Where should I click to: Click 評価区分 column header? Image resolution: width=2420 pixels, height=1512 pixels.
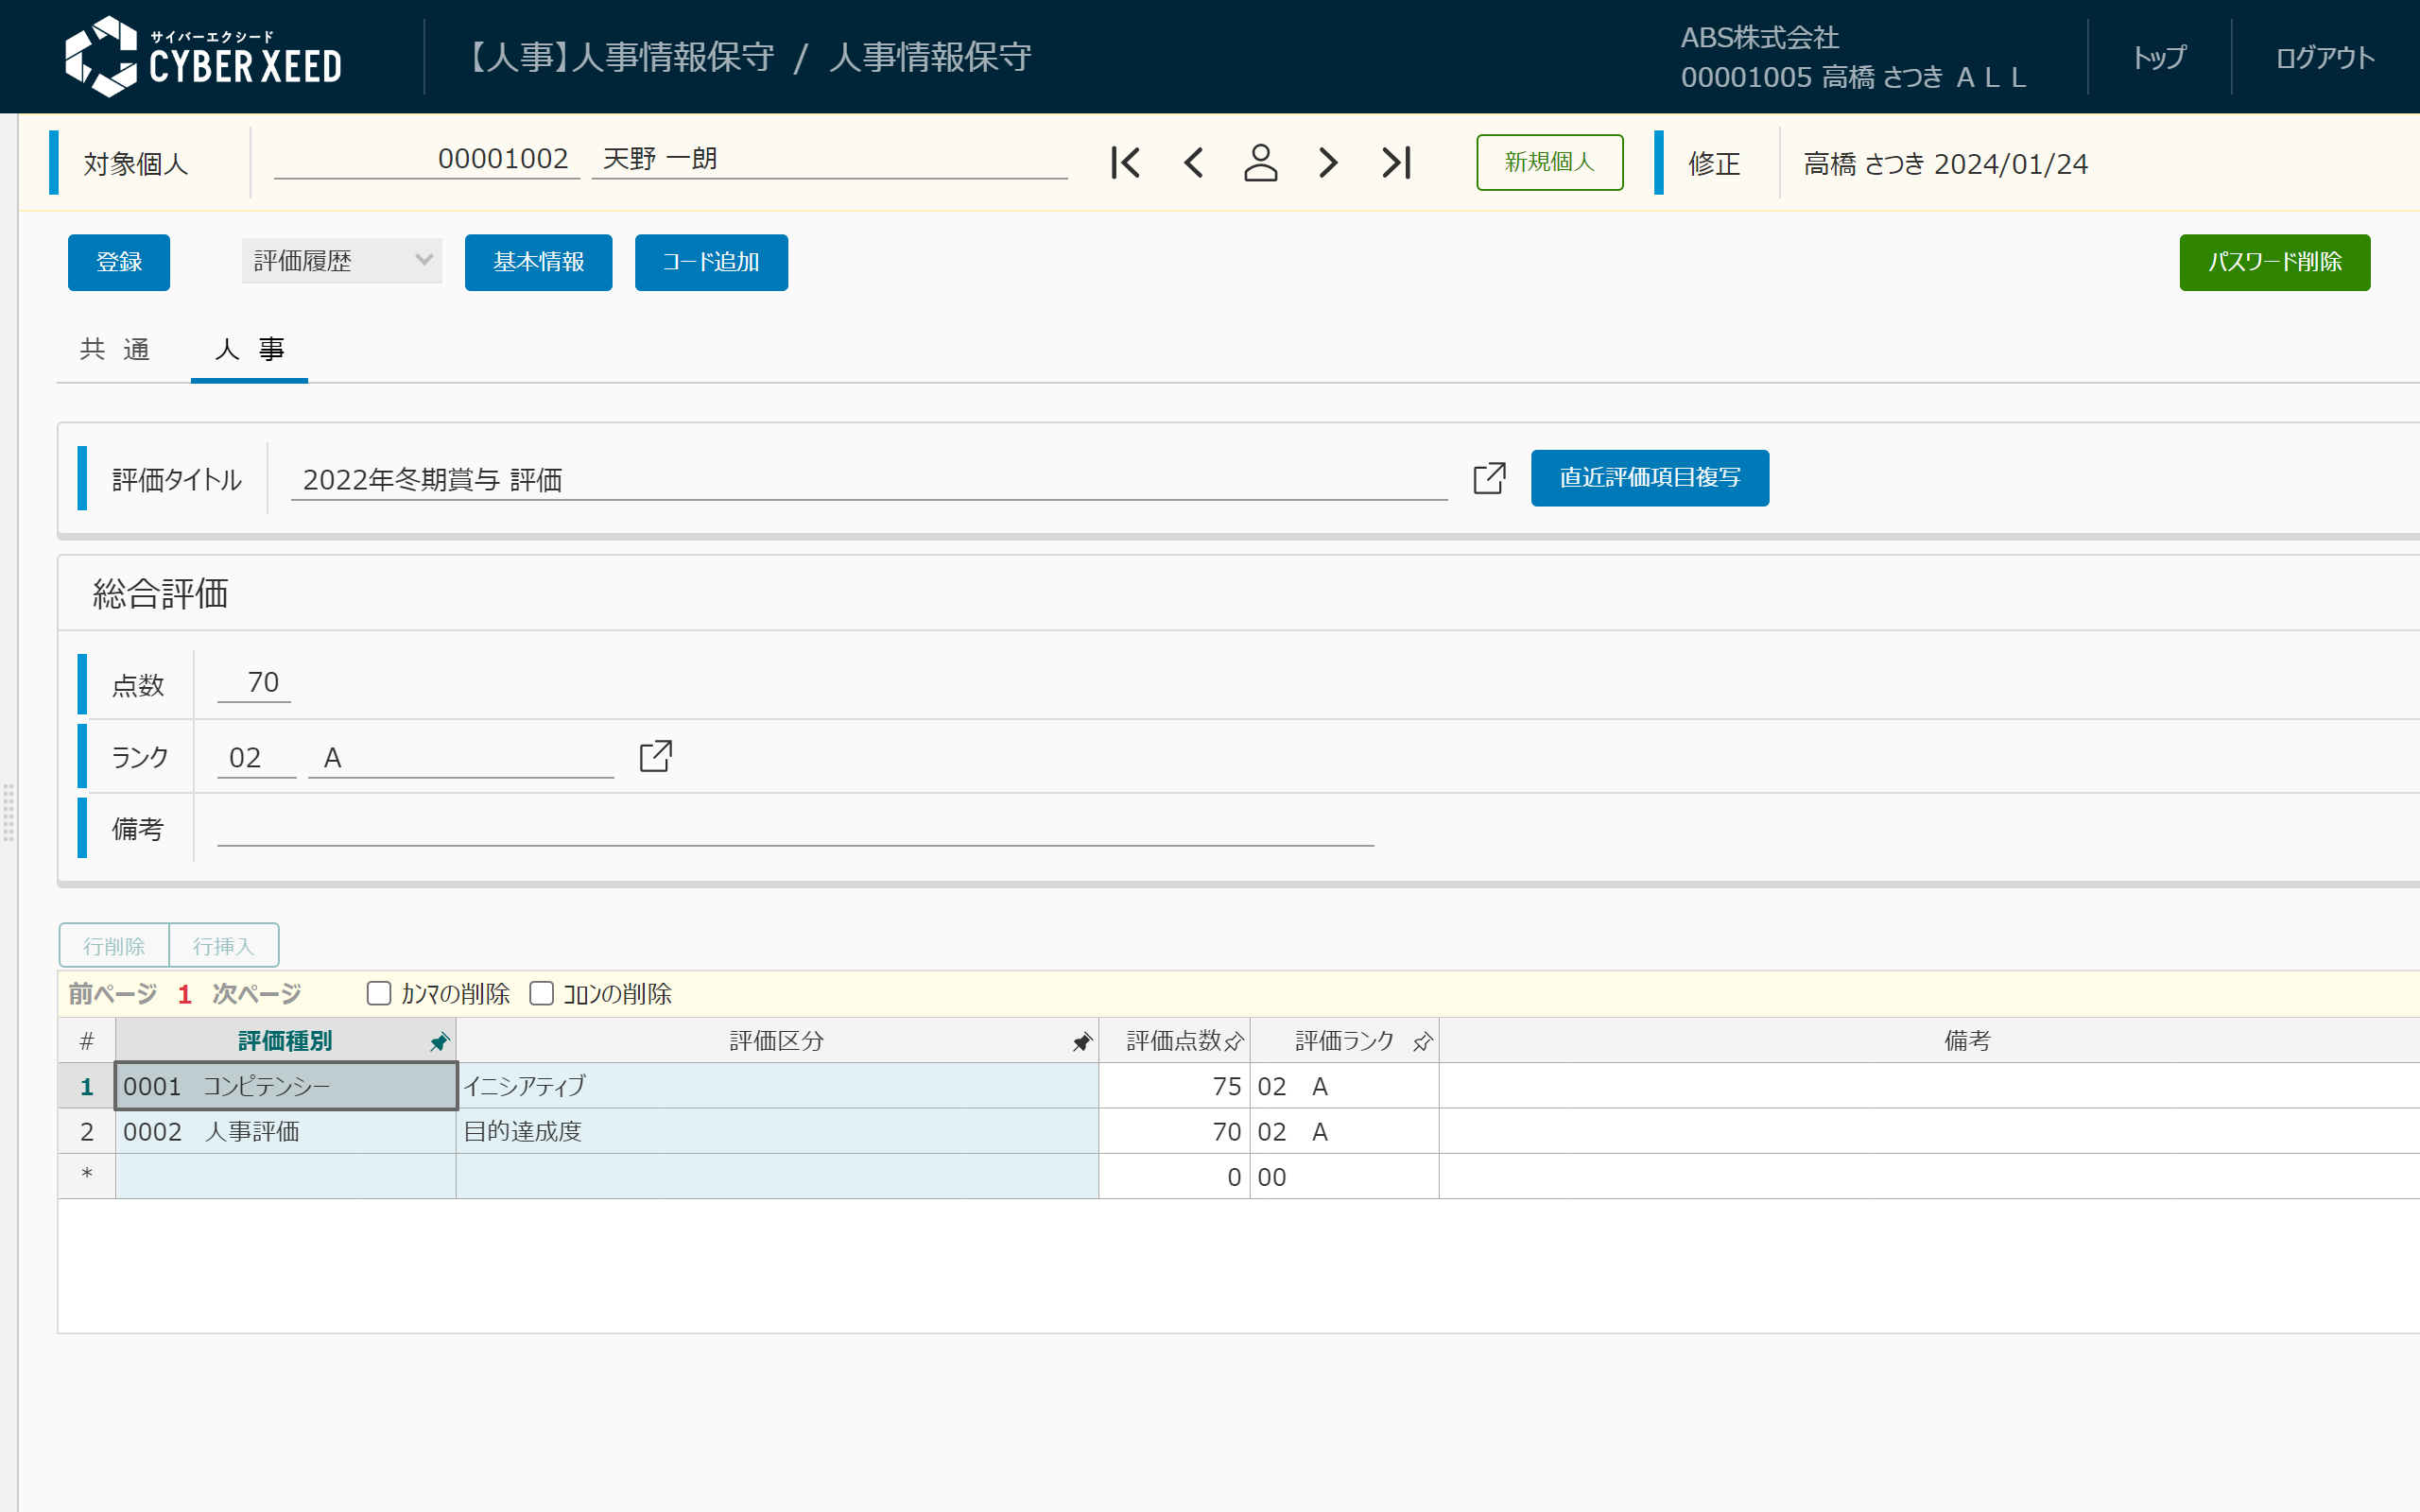click(777, 1041)
